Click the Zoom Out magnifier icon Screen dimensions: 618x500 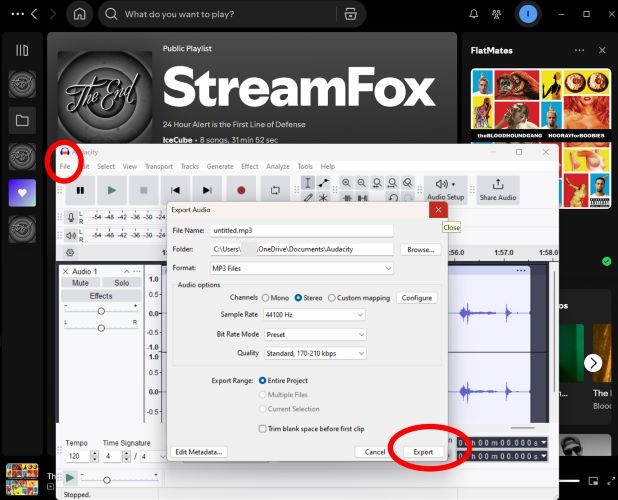pos(361,183)
